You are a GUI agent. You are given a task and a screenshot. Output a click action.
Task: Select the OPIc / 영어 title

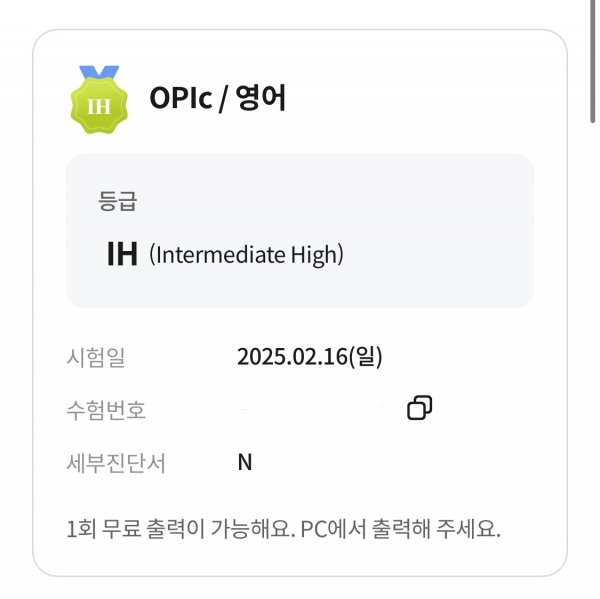(218, 98)
